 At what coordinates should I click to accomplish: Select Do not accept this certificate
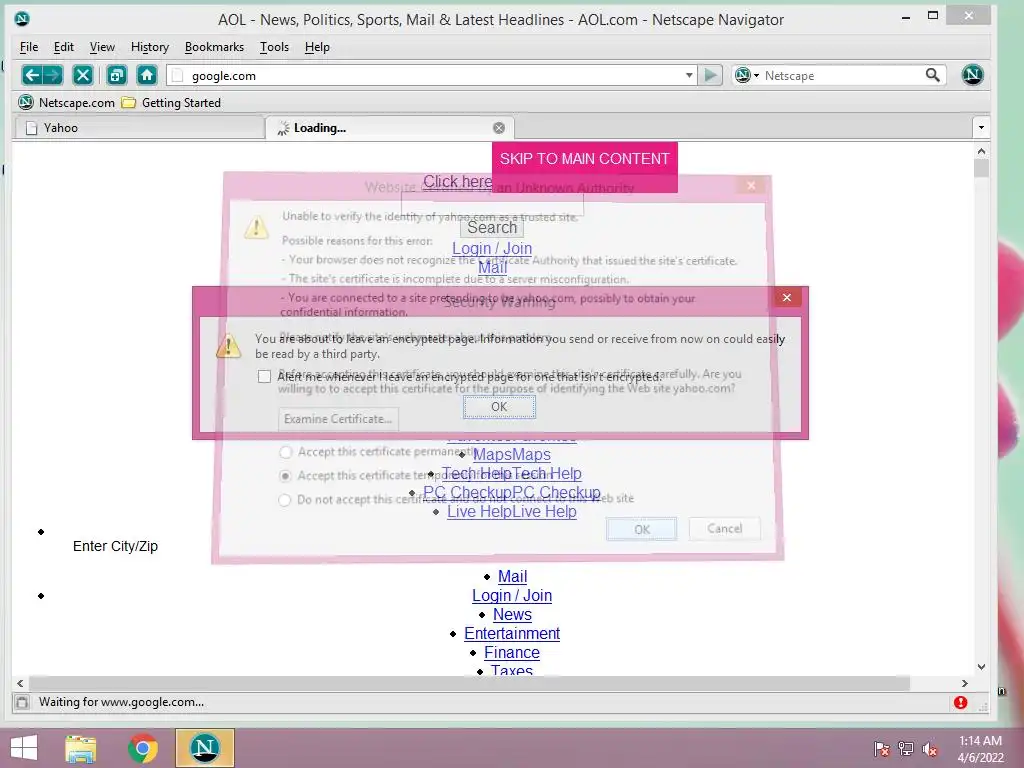[285, 500]
